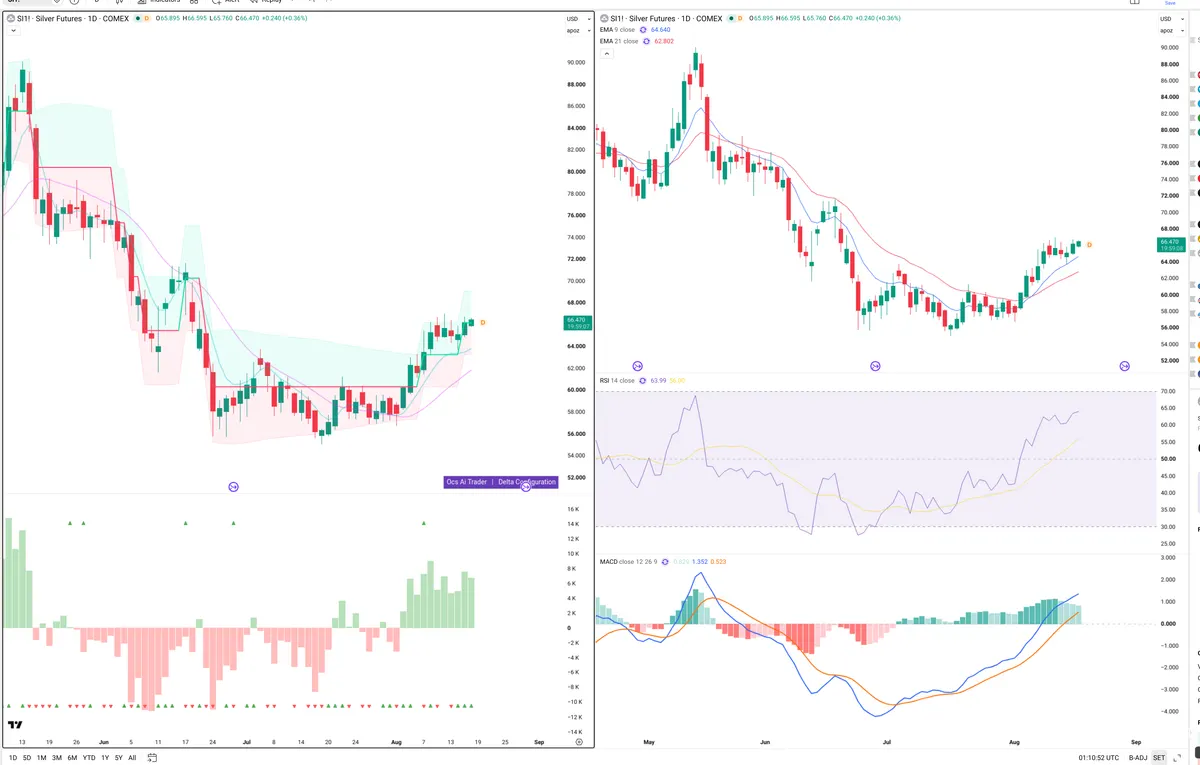1200x765 pixels.
Task: Click the Ocs Ai Trader Delta Configuration label
Action: [x=500, y=482]
